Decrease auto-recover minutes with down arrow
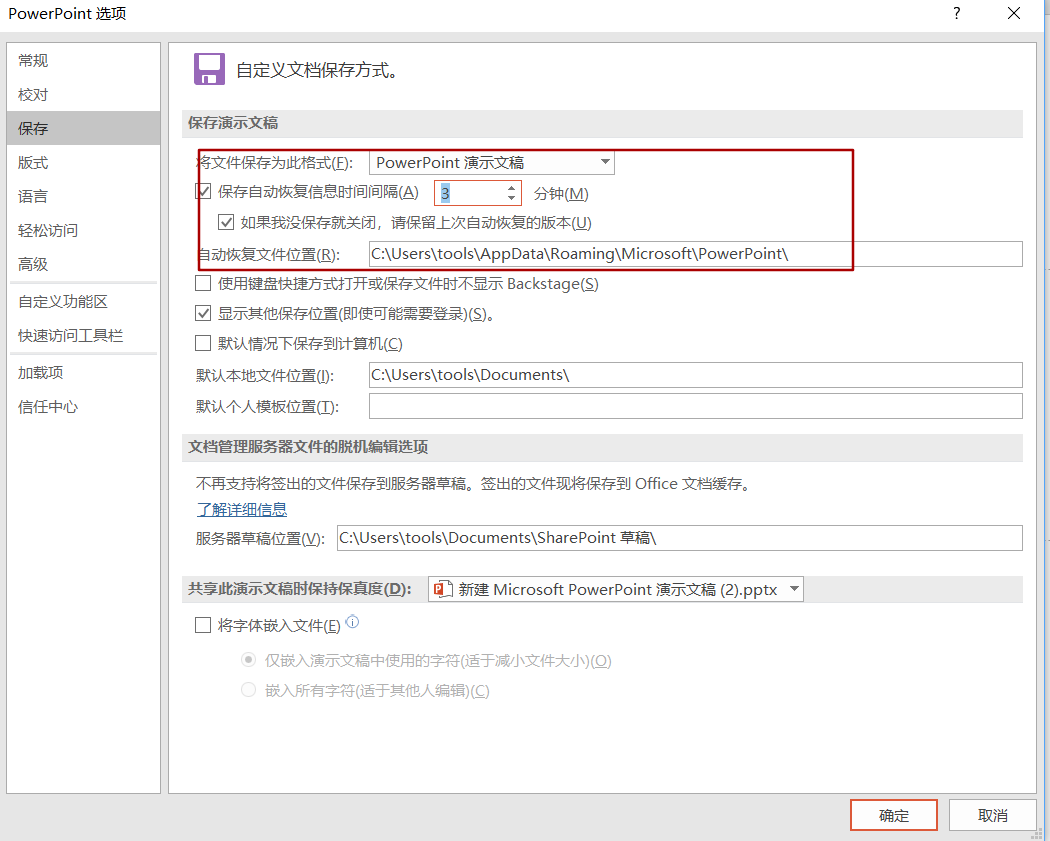The image size is (1050, 841). (512, 199)
